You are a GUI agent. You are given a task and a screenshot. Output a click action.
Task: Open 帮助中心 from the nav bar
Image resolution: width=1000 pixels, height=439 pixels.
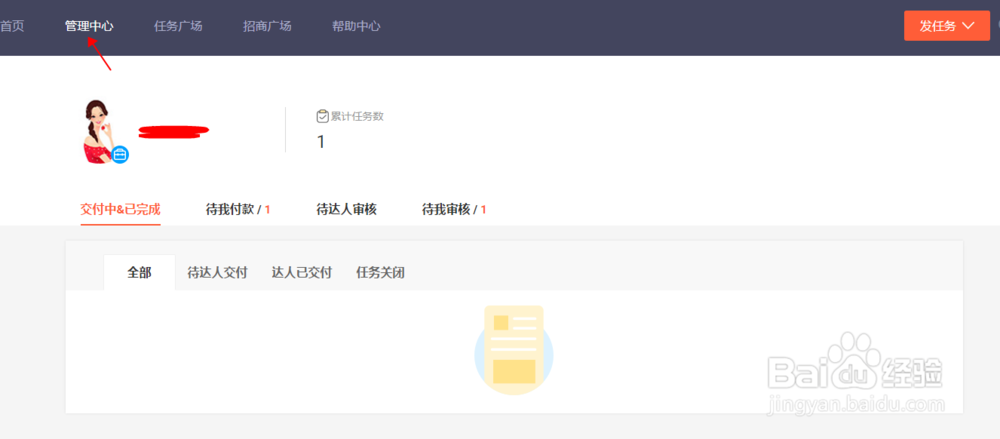tap(357, 26)
